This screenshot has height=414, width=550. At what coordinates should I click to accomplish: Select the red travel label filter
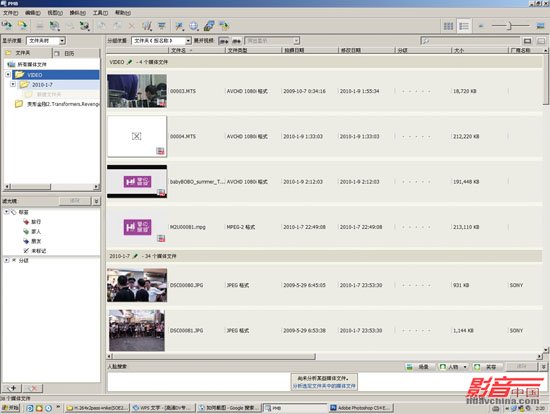pyautogui.click(x=32, y=222)
